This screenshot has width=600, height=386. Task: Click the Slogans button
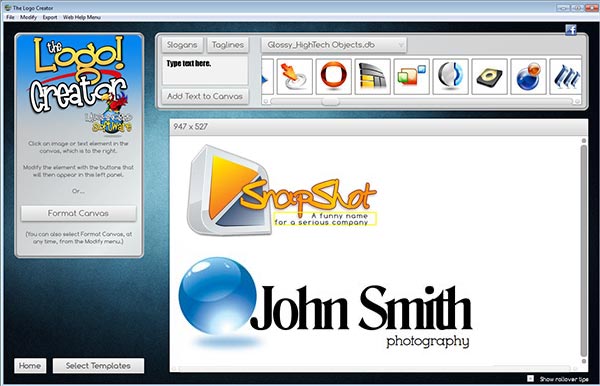pyautogui.click(x=182, y=45)
